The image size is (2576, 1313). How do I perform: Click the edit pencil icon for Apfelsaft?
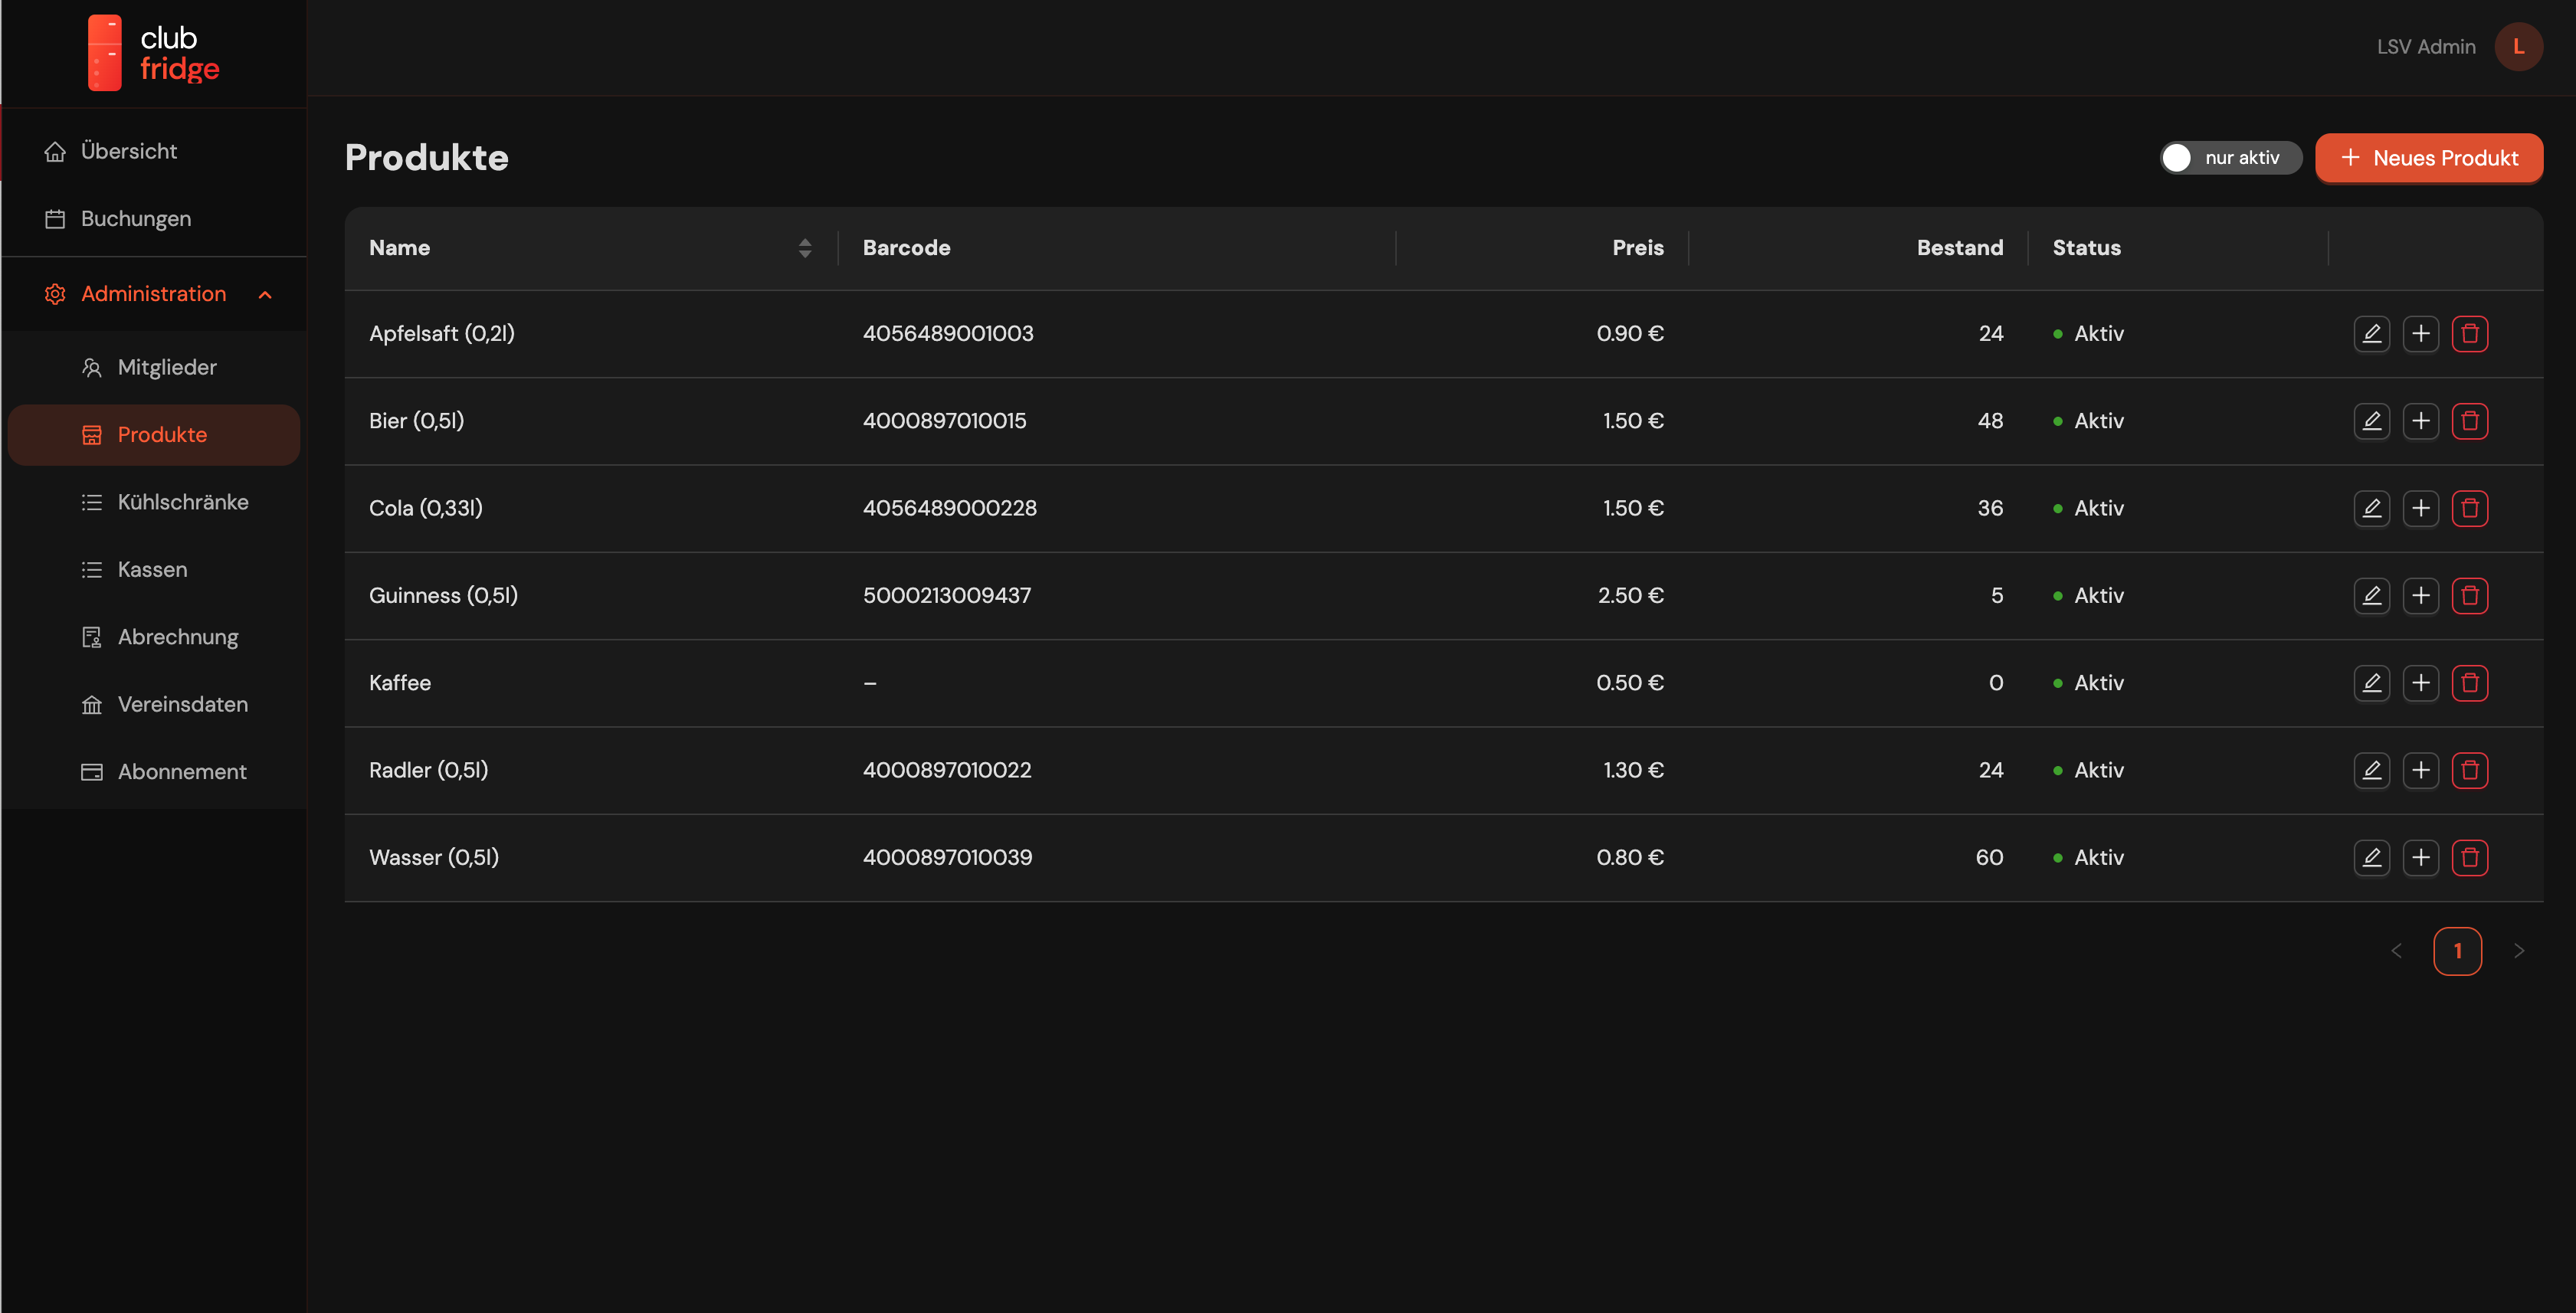pyautogui.click(x=2371, y=333)
